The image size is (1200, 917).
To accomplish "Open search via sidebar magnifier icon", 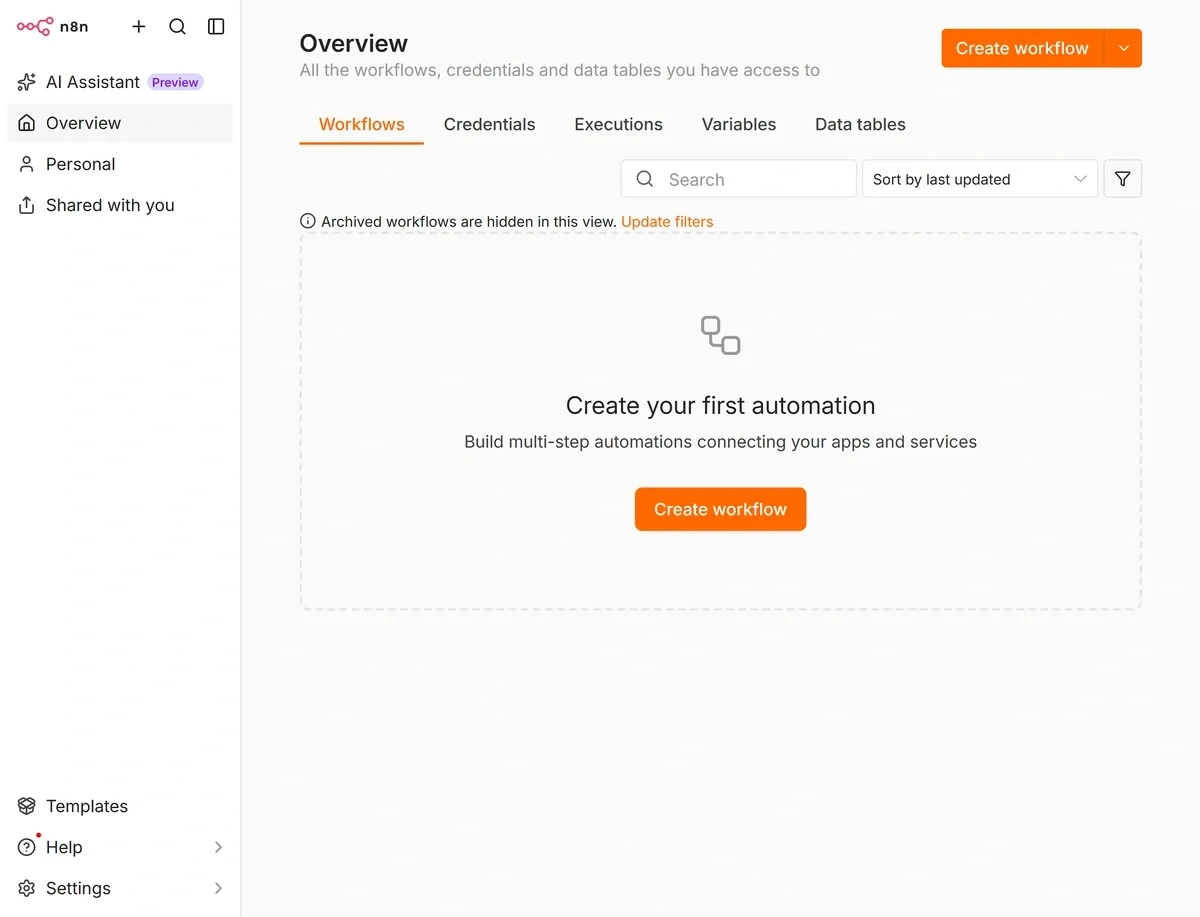I will 177,27.
